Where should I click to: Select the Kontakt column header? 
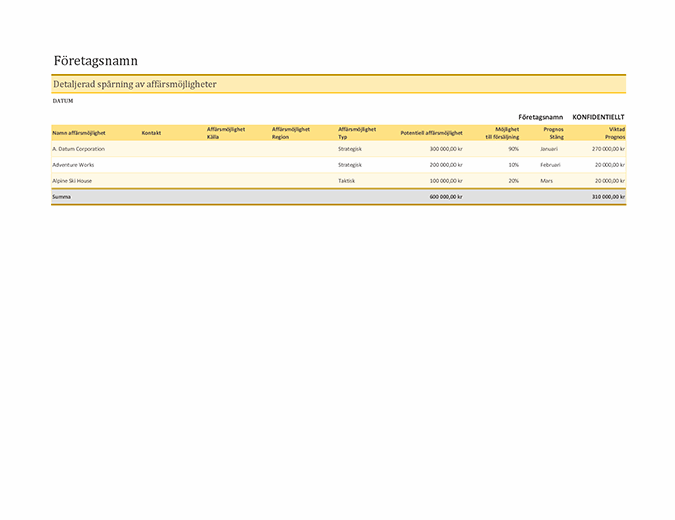click(151, 133)
